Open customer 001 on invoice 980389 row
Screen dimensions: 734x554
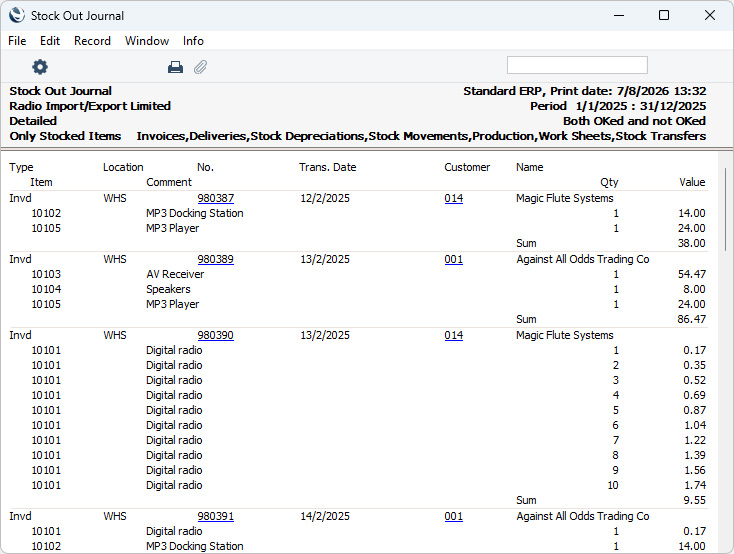(x=454, y=259)
